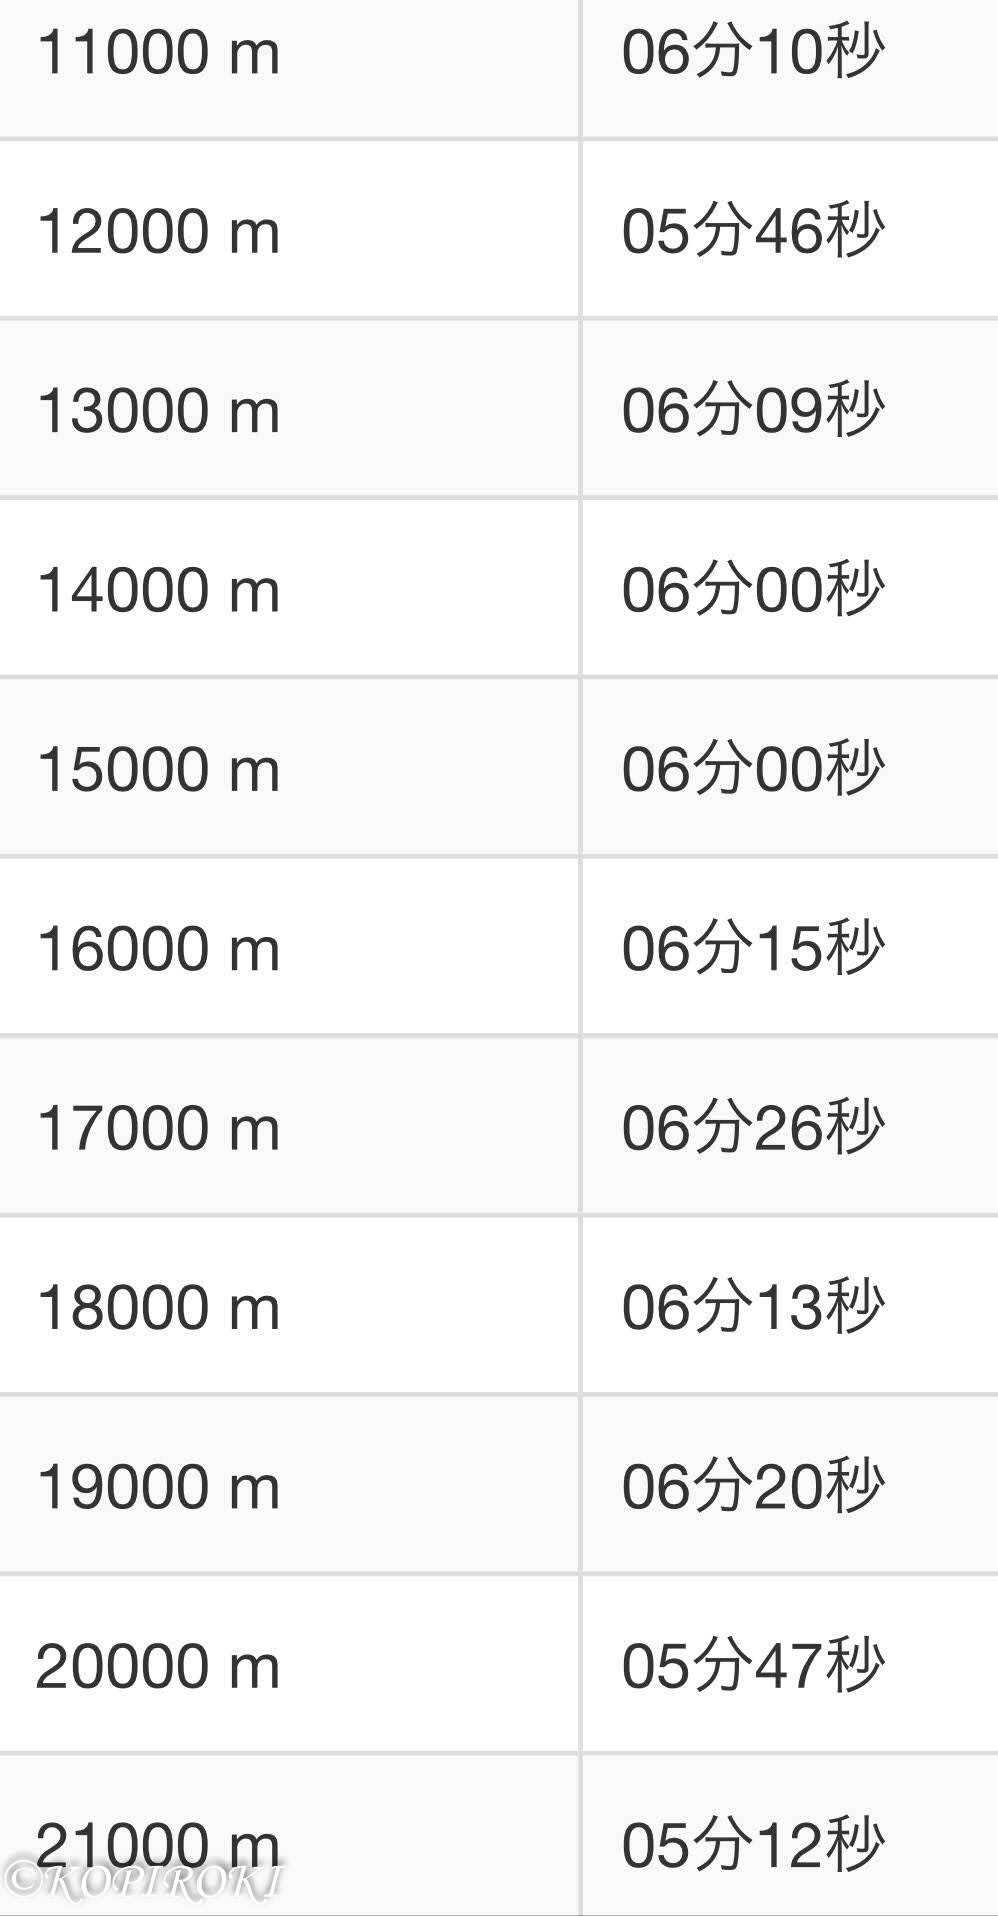This screenshot has height=1916, width=998.
Task: Tap the 06分20秒 lap time
Action: [752, 1486]
